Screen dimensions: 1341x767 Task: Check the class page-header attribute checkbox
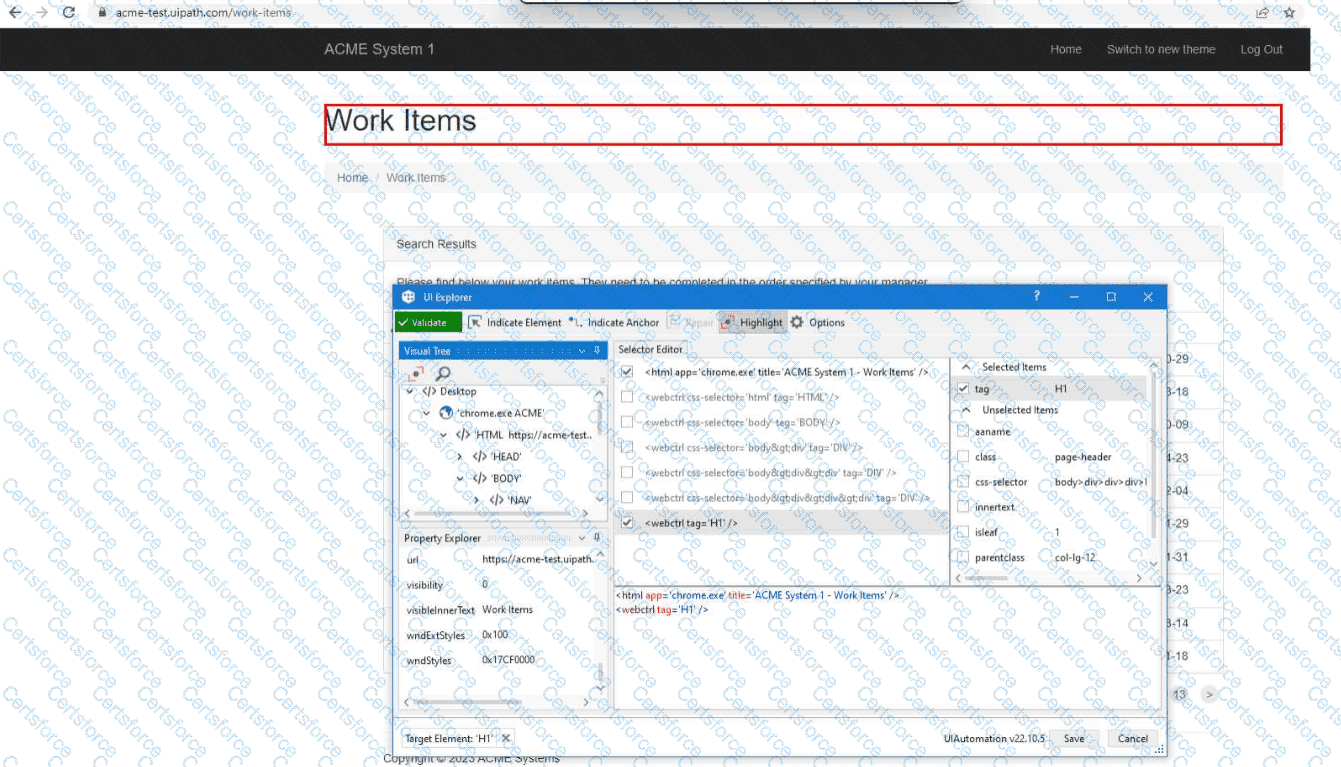coord(963,457)
